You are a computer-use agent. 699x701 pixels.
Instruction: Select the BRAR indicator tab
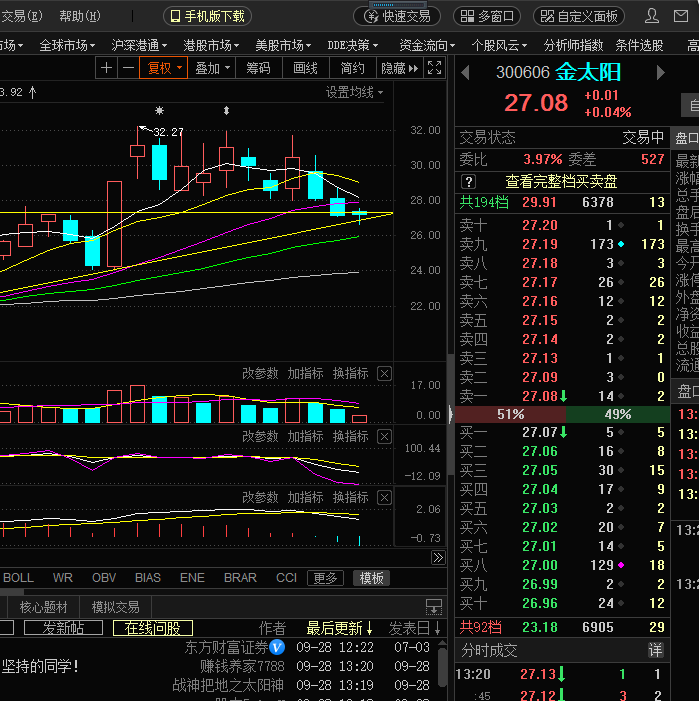pyautogui.click(x=240, y=578)
